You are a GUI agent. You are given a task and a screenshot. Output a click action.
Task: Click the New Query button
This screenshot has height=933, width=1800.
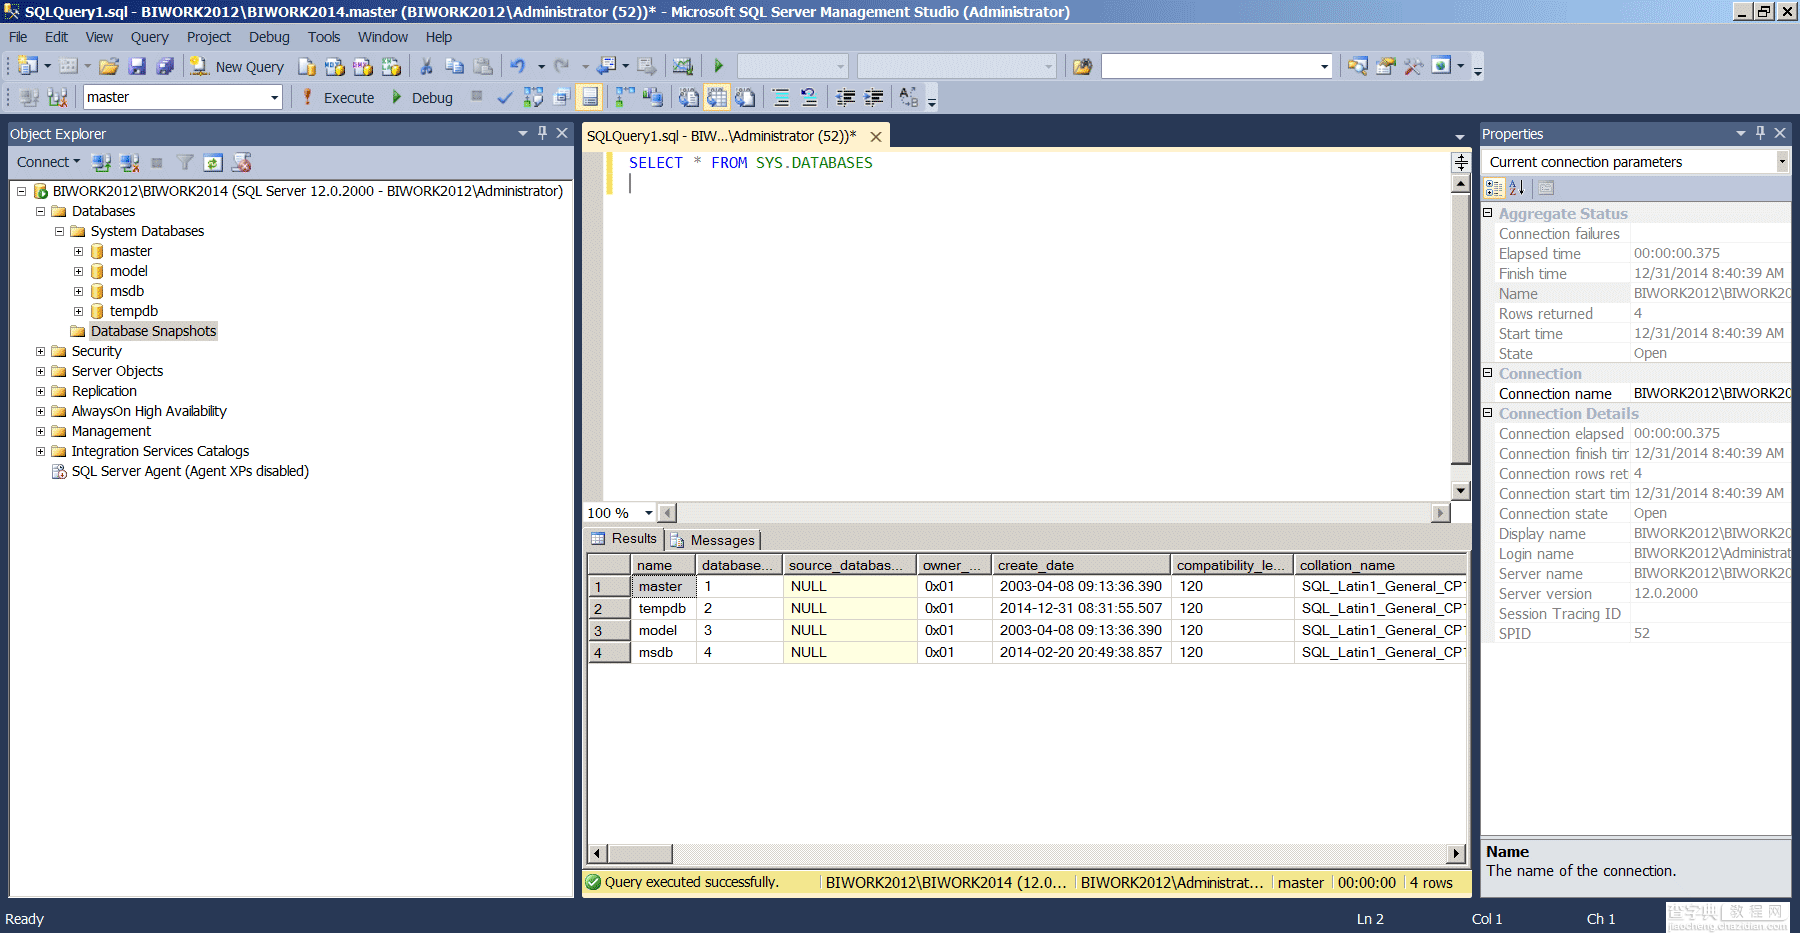[237, 66]
